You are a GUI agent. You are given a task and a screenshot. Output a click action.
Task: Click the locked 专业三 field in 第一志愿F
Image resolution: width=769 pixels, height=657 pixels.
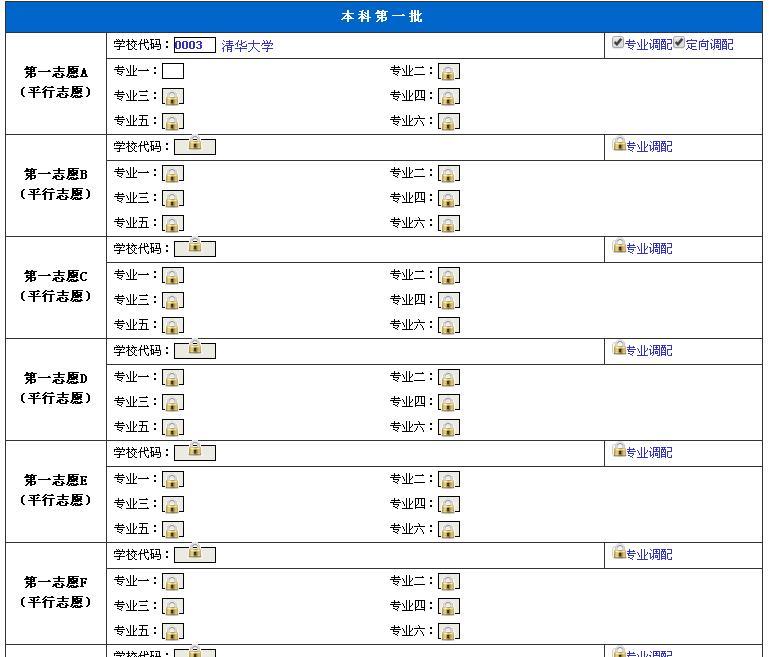173,606
